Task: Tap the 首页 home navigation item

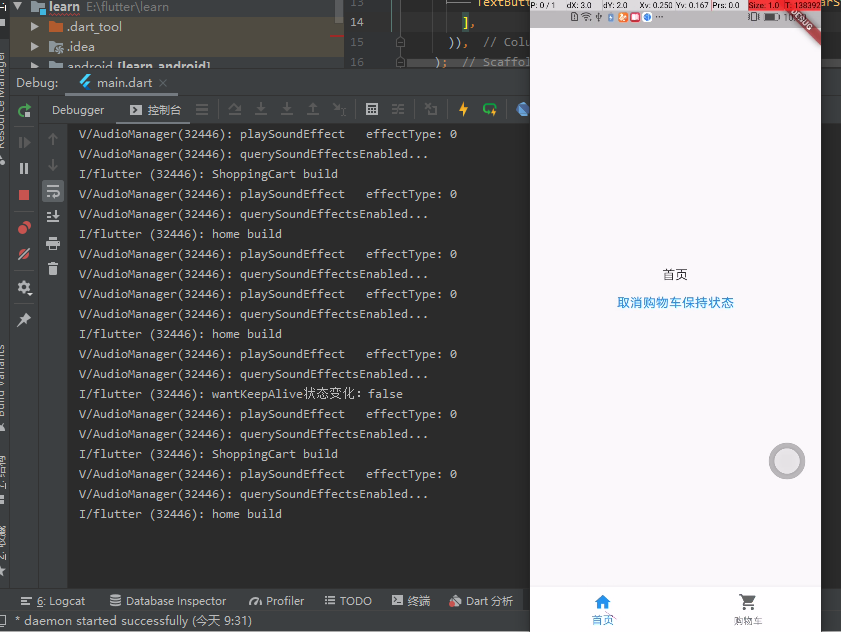Action: click(602, 610)
